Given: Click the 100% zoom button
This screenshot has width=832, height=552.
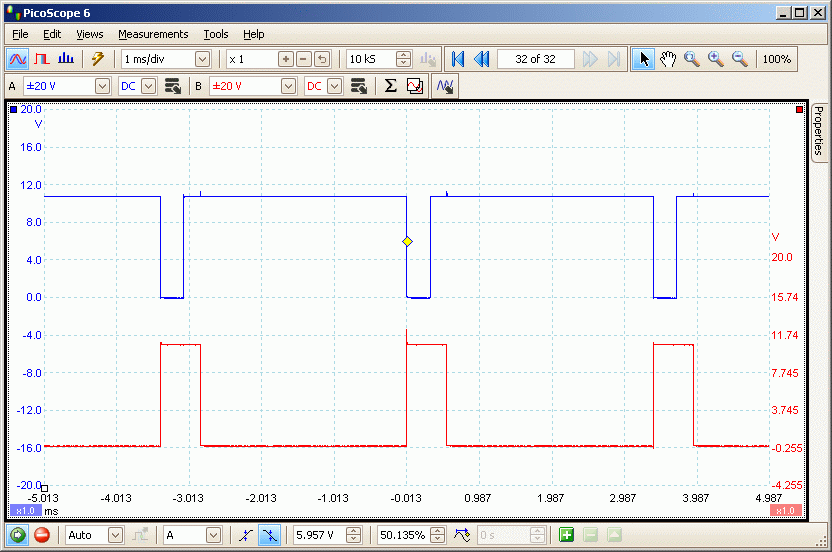Looking at the screenshot, I should coord(777,59).
